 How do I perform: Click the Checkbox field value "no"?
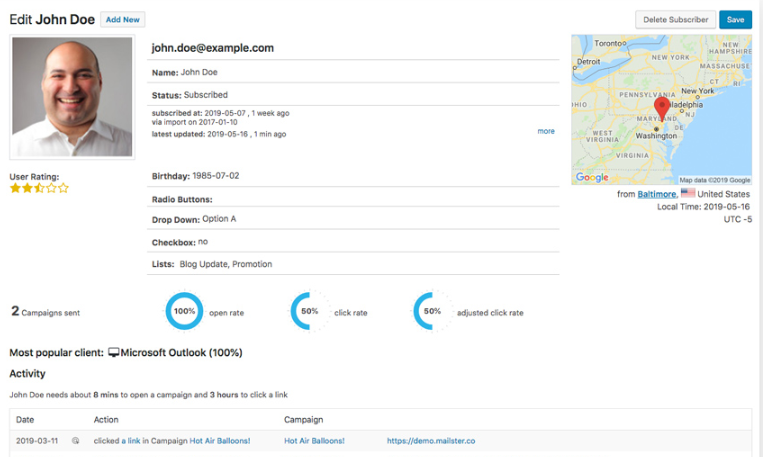(x=203, y=241)
